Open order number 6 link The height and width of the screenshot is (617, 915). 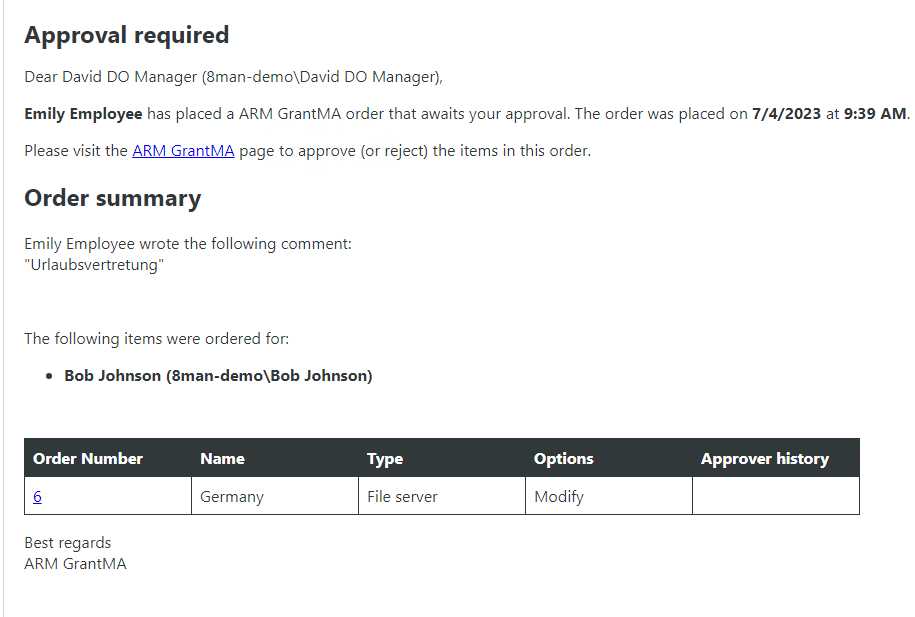pyautogui.click(x=37, y=497)
